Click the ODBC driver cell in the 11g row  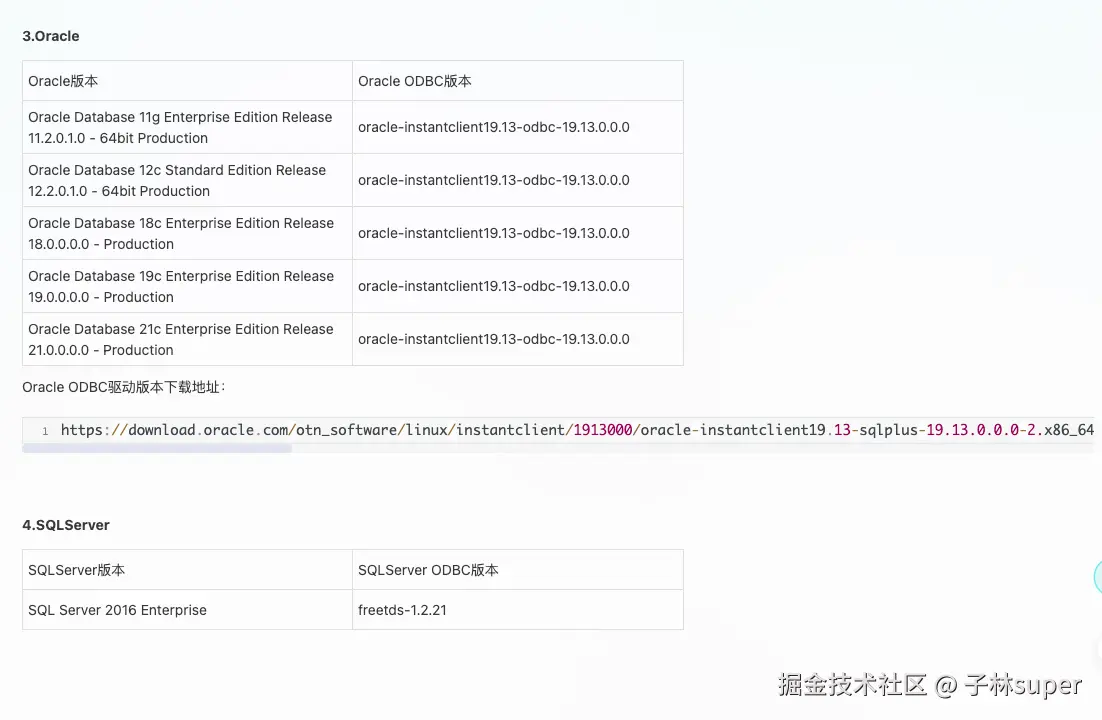517,127
